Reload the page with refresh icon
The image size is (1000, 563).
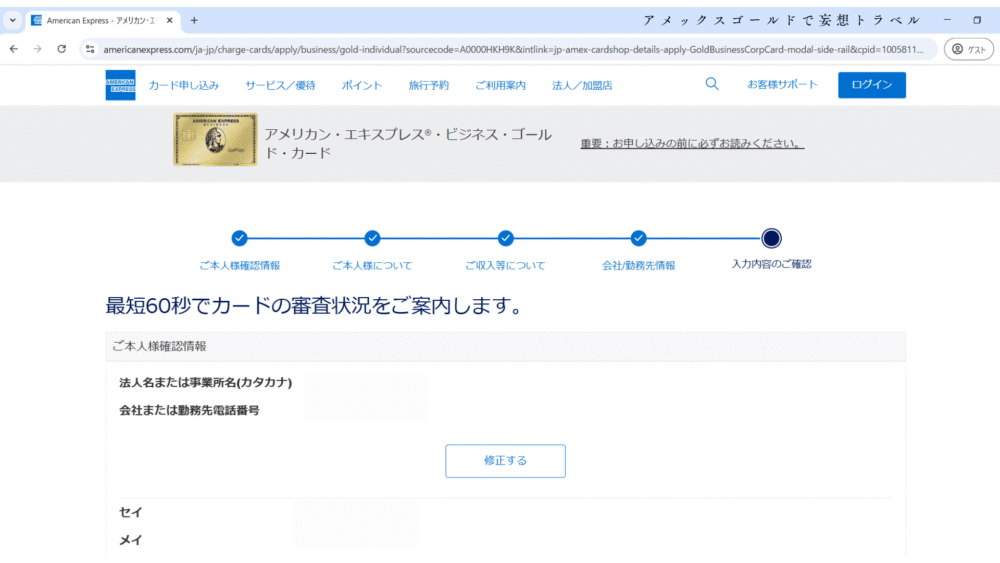pos(61,49)
